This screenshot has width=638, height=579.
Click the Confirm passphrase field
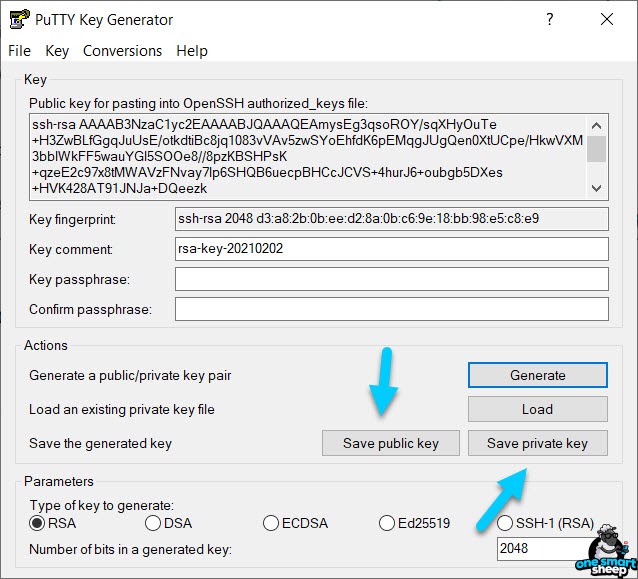[x=392, y=309]
